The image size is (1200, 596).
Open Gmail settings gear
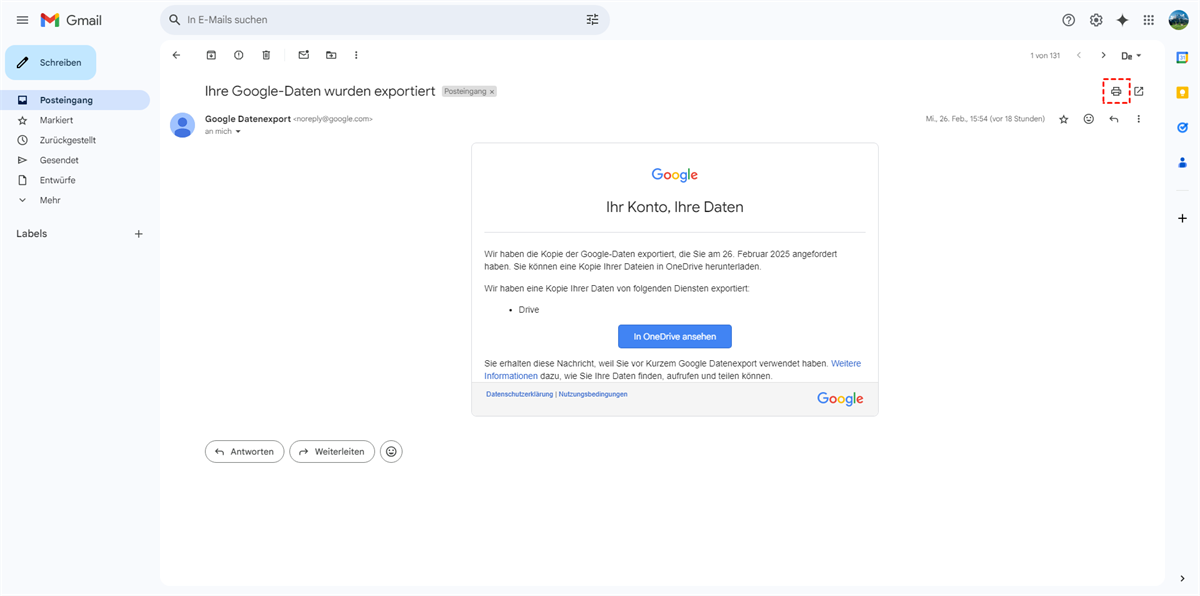(1096, 20)
